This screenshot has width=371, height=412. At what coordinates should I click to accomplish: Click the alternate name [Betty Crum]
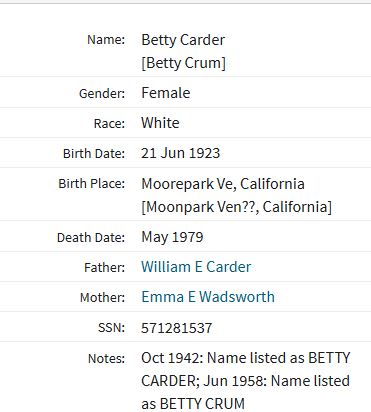pos(183,63)
